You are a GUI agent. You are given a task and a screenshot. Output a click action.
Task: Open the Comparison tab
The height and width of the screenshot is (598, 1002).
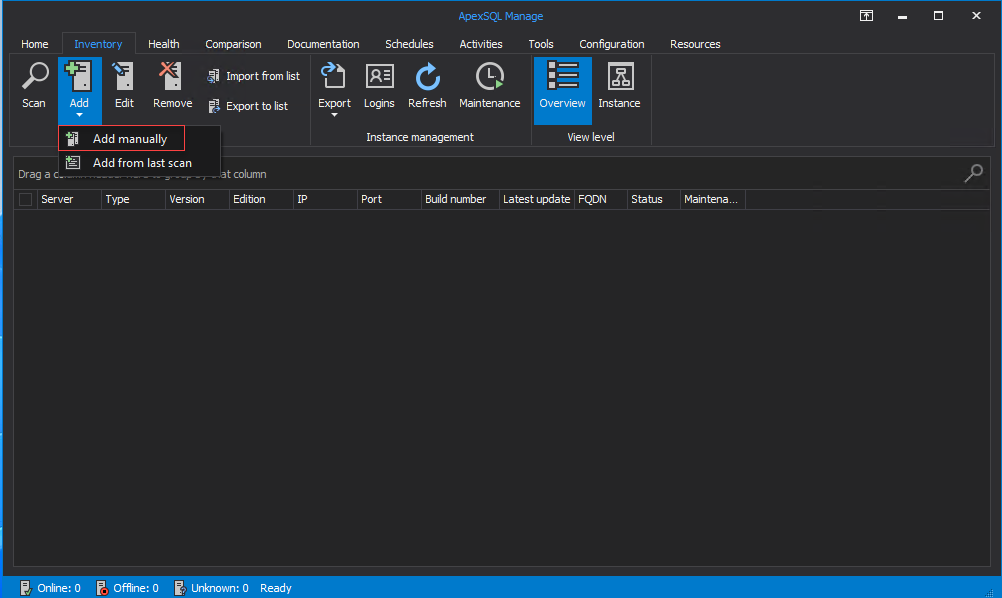point(233,44)
